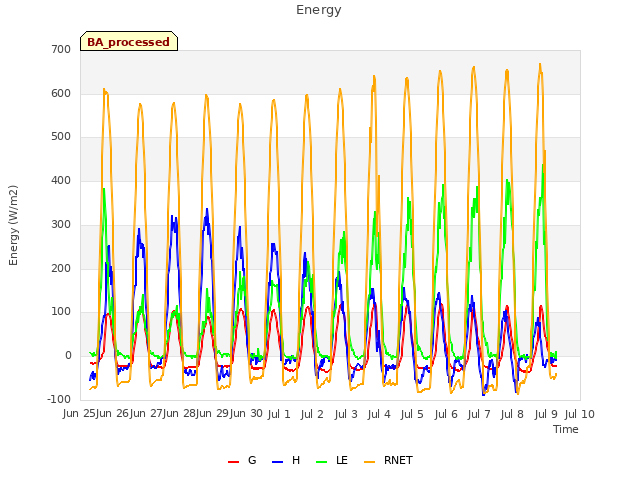Image resolution: width=640 pixels, height=480 pixels.
Task: Click the H legend label
Action: click(x=296, y=460)
